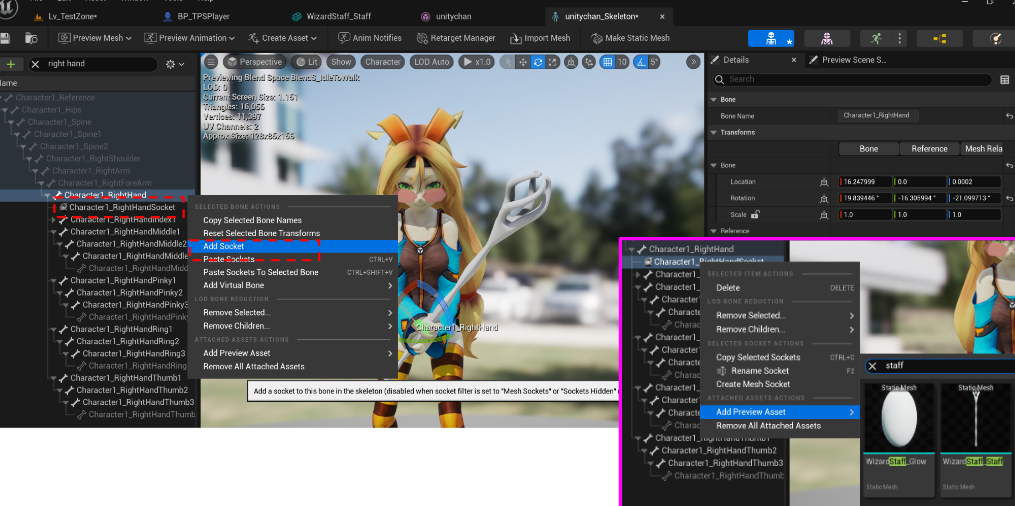The height and width of the screenshot is (506, 1015).
Task: Toggle the surface snapping icon
Action: pos(588,62)
